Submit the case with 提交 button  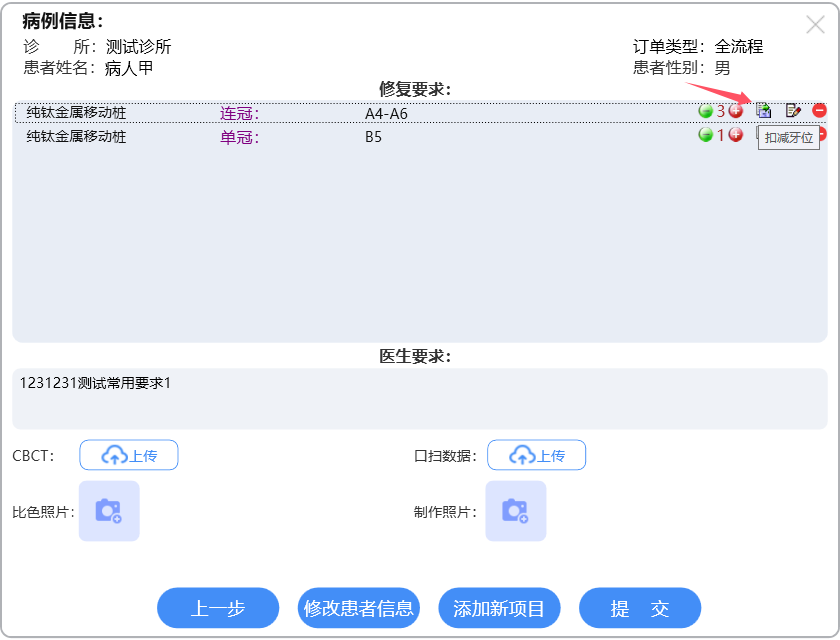(640, 608)
